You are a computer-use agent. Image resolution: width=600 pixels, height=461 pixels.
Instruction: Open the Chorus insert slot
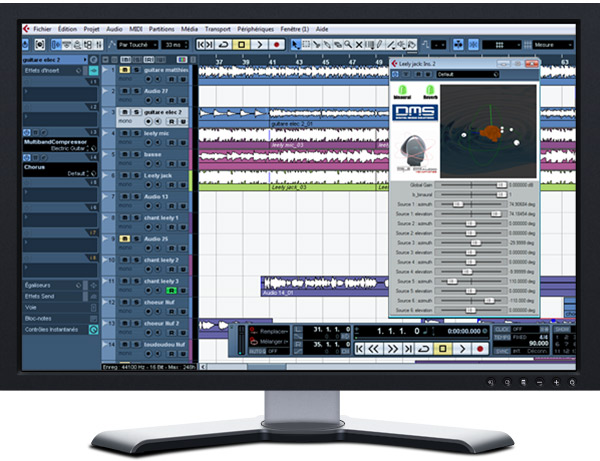point(60,170)
